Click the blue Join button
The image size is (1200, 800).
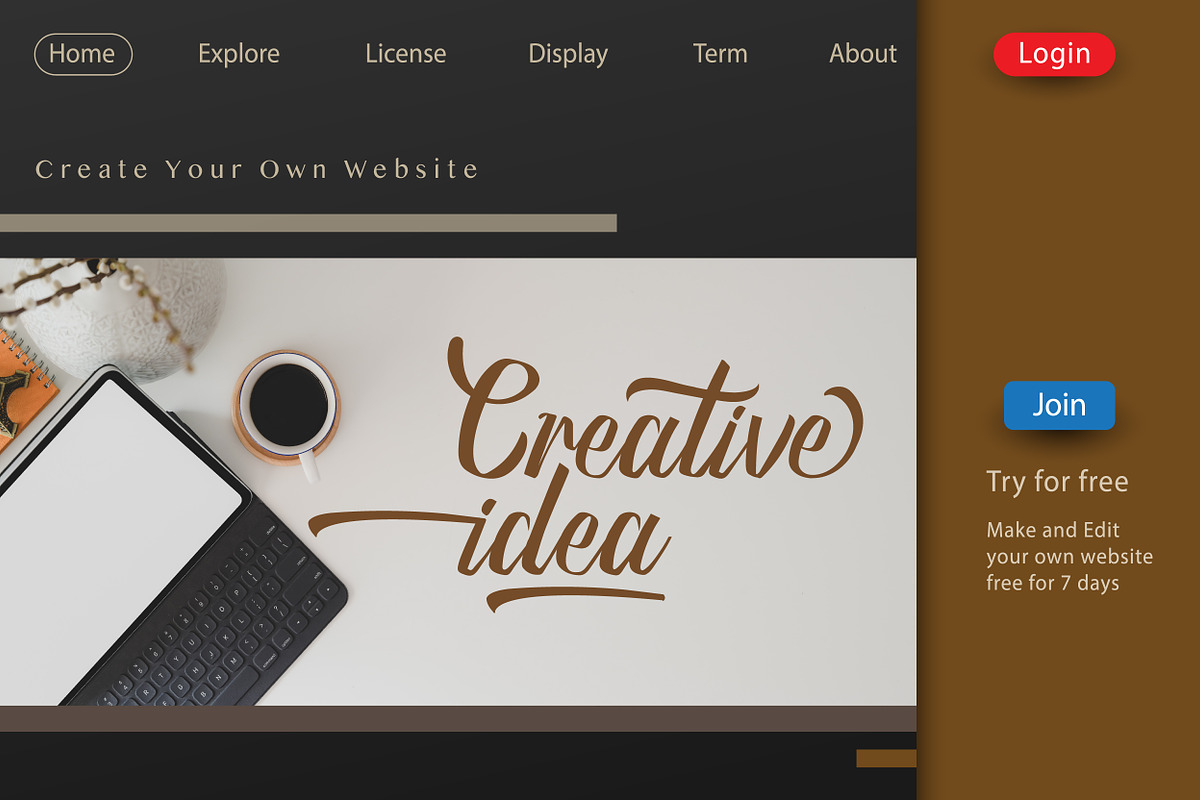(x=1059, y=405)
